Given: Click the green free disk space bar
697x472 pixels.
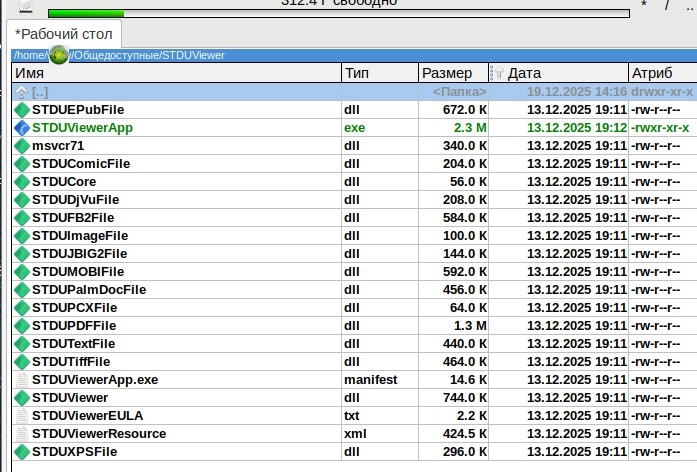Looking at the screenshot, I should click(86, 14).
